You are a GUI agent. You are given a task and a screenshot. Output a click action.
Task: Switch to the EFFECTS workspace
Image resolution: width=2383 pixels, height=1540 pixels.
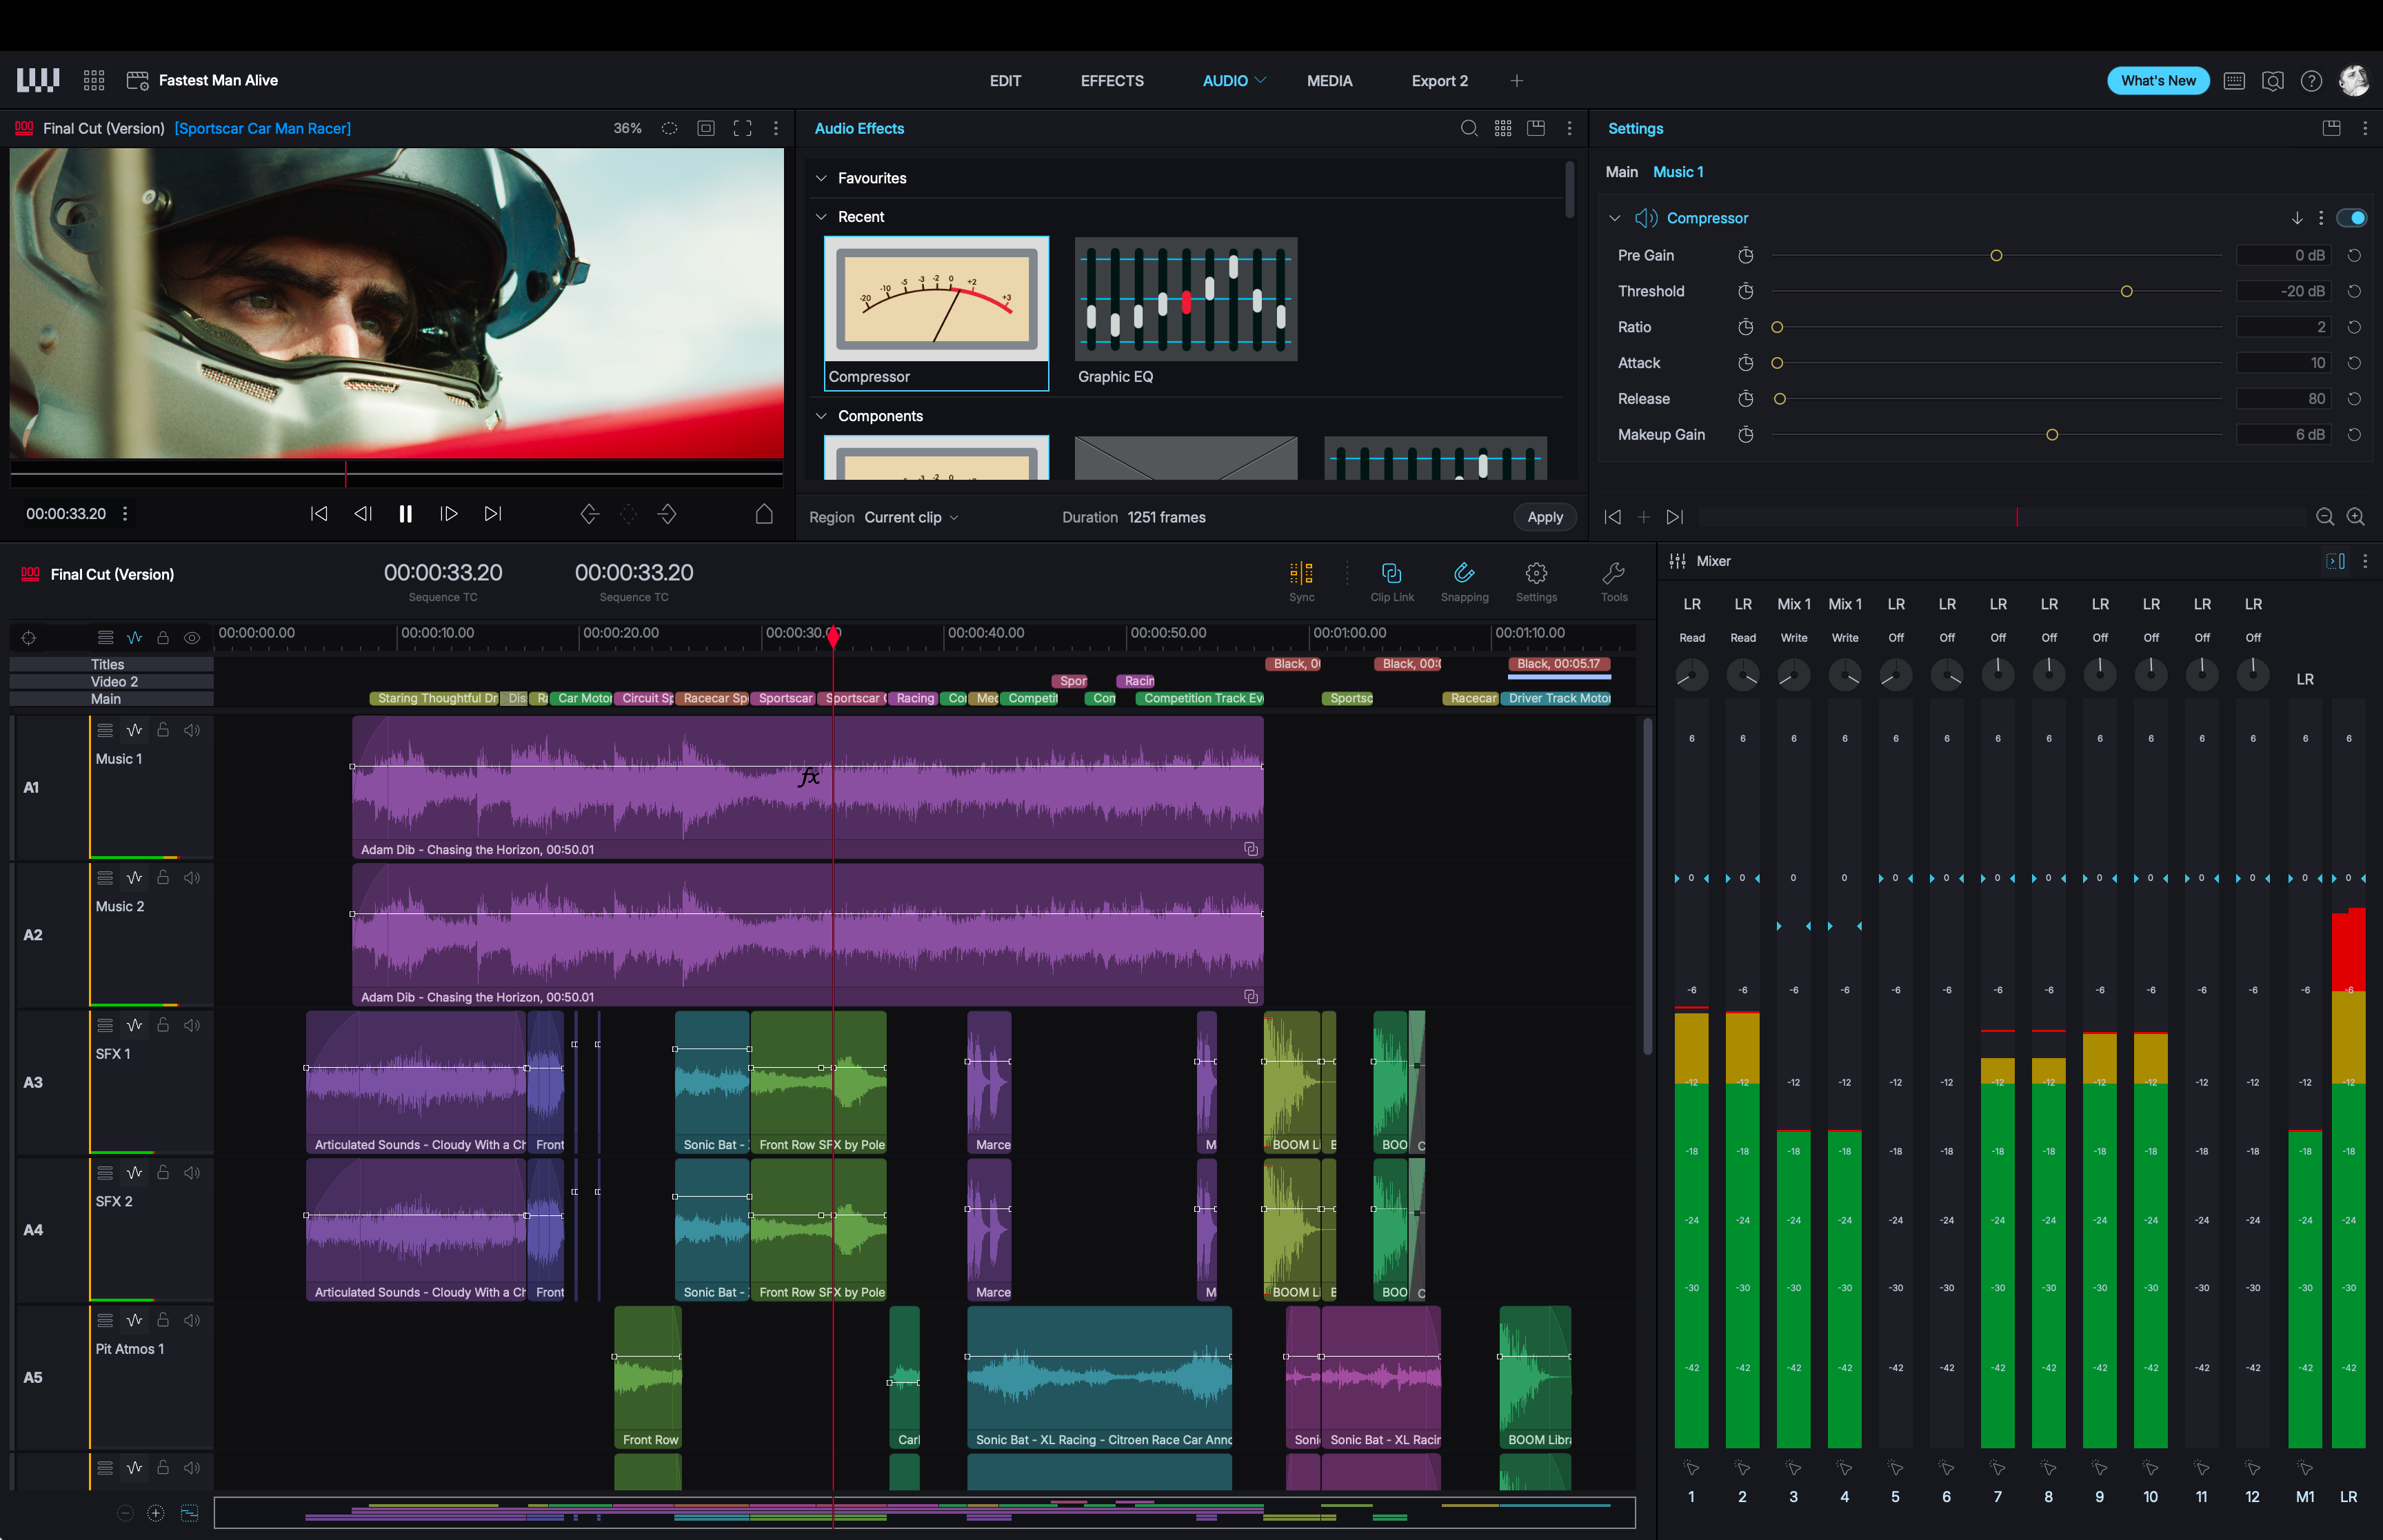[x=1111, y=81]
